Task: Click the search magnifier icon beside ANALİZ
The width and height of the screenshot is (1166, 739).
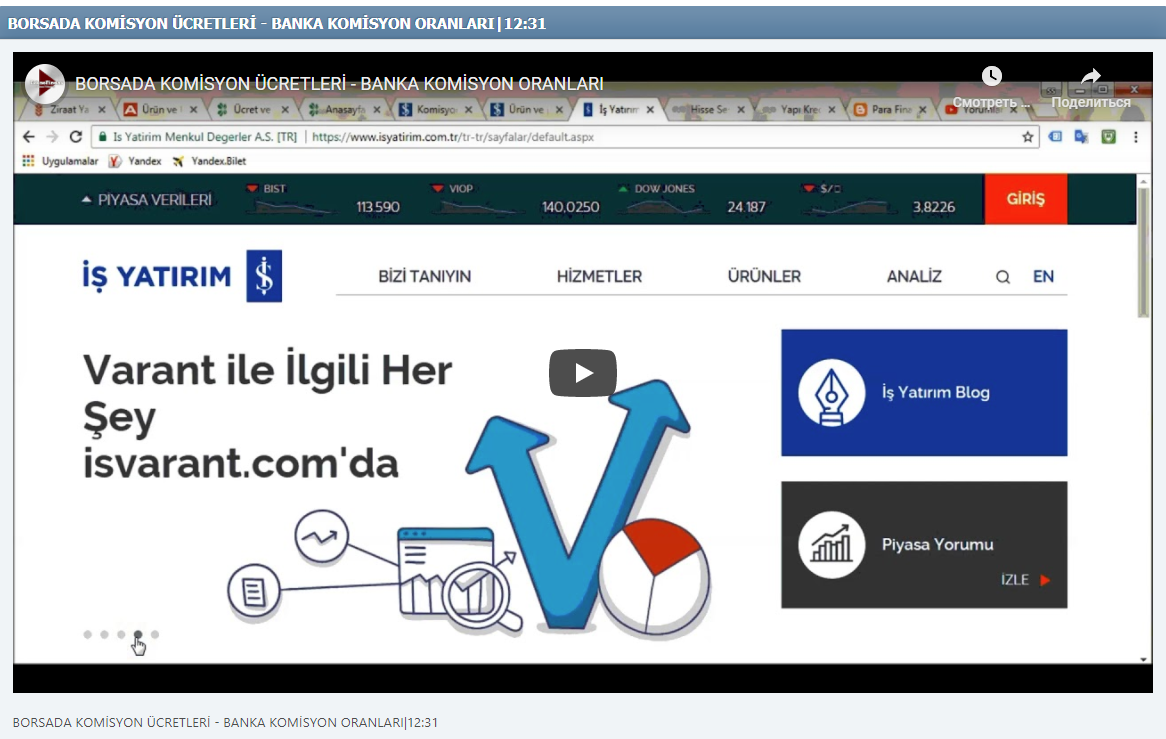Action: tap(1002, 277)
